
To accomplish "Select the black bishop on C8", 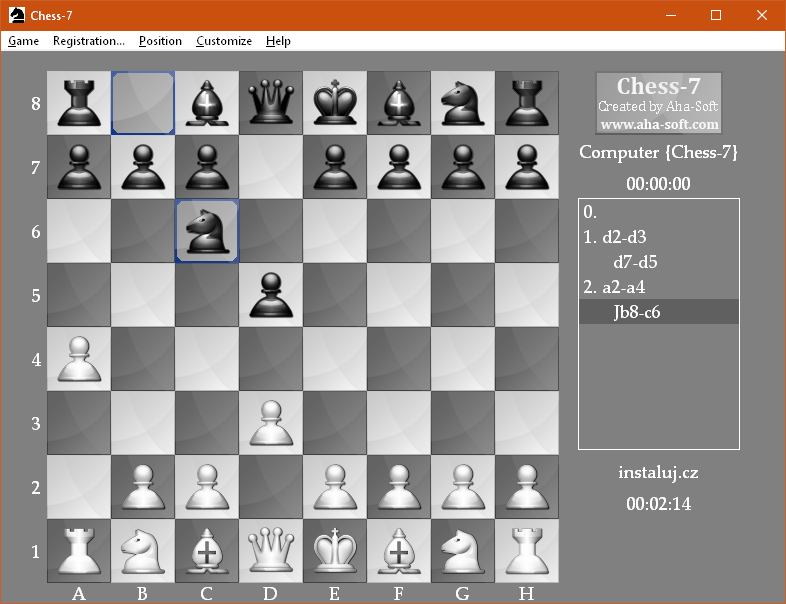I will [207, 103].
